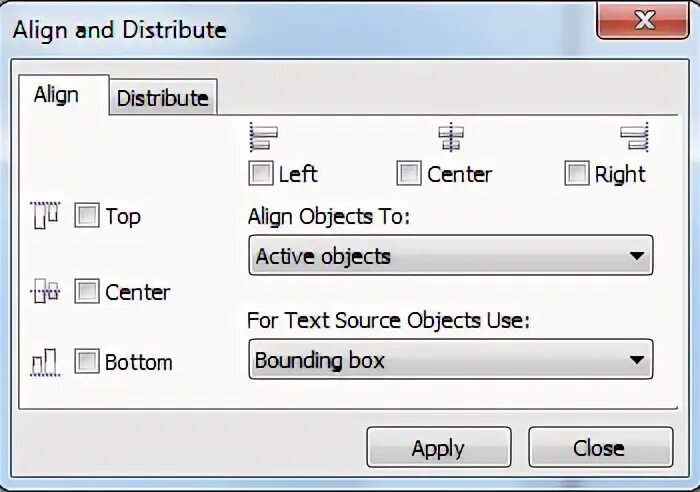Click the Close button at bottom

click(599, 447)
